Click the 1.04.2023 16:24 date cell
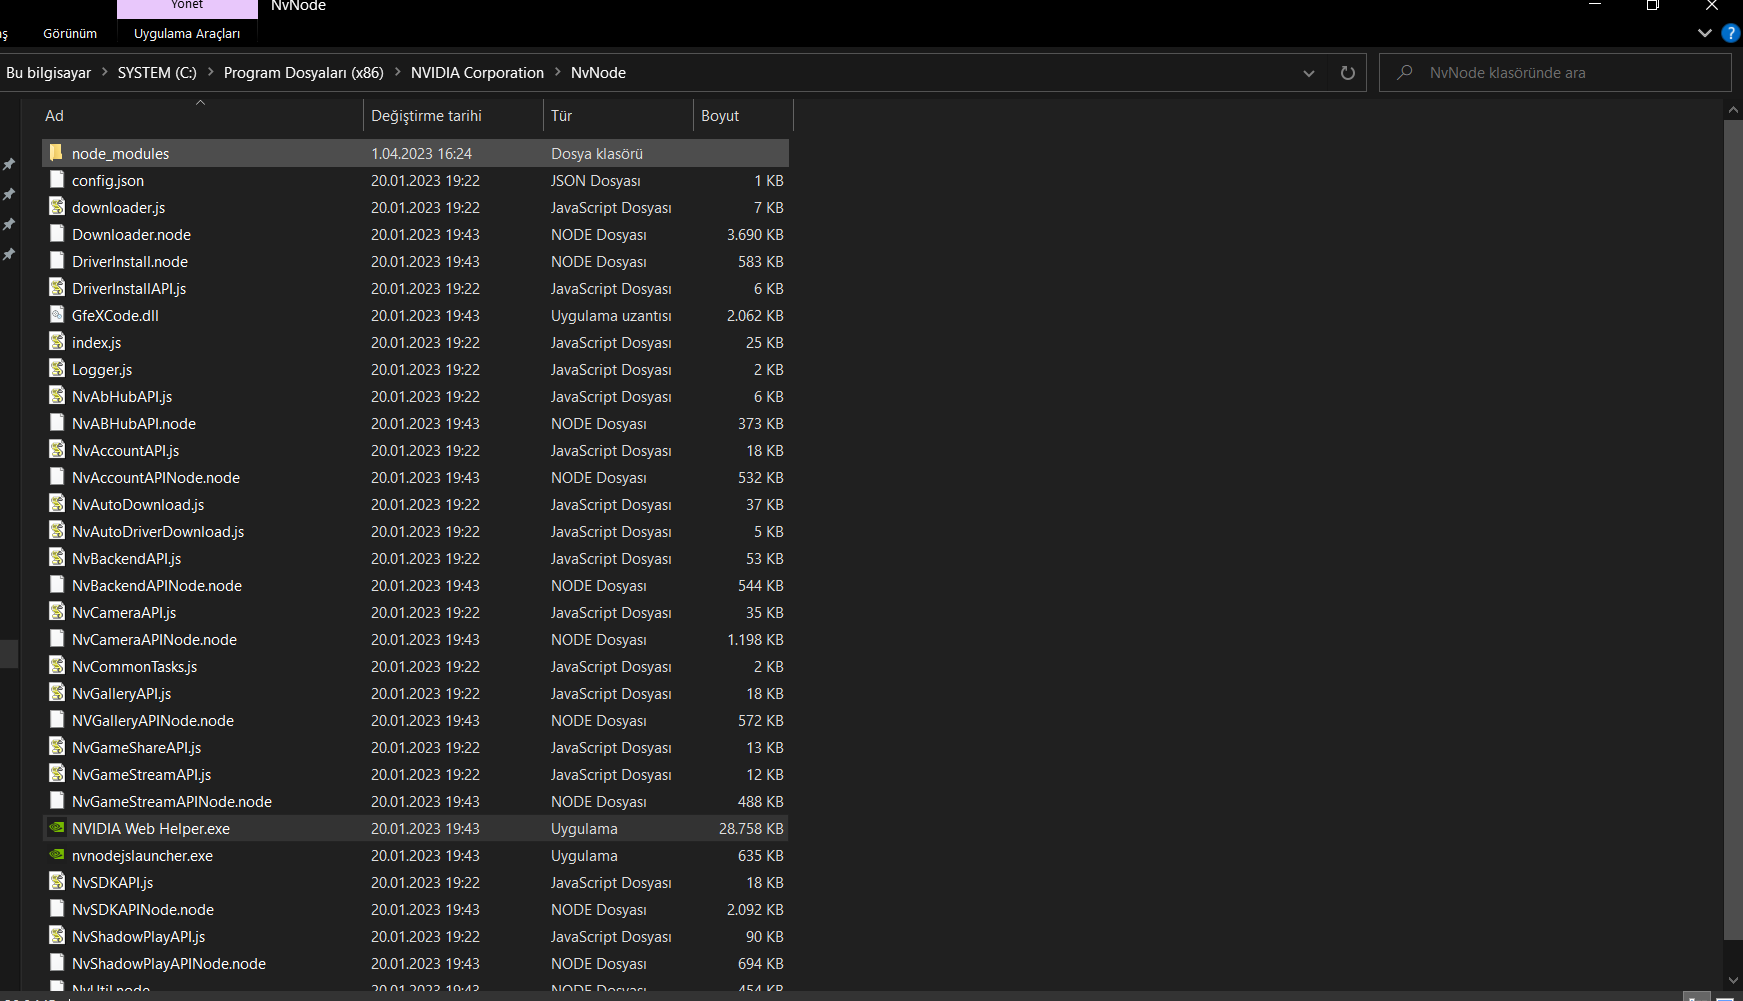The width and height of the screenshot is (1743, 1001). (421, 153)
